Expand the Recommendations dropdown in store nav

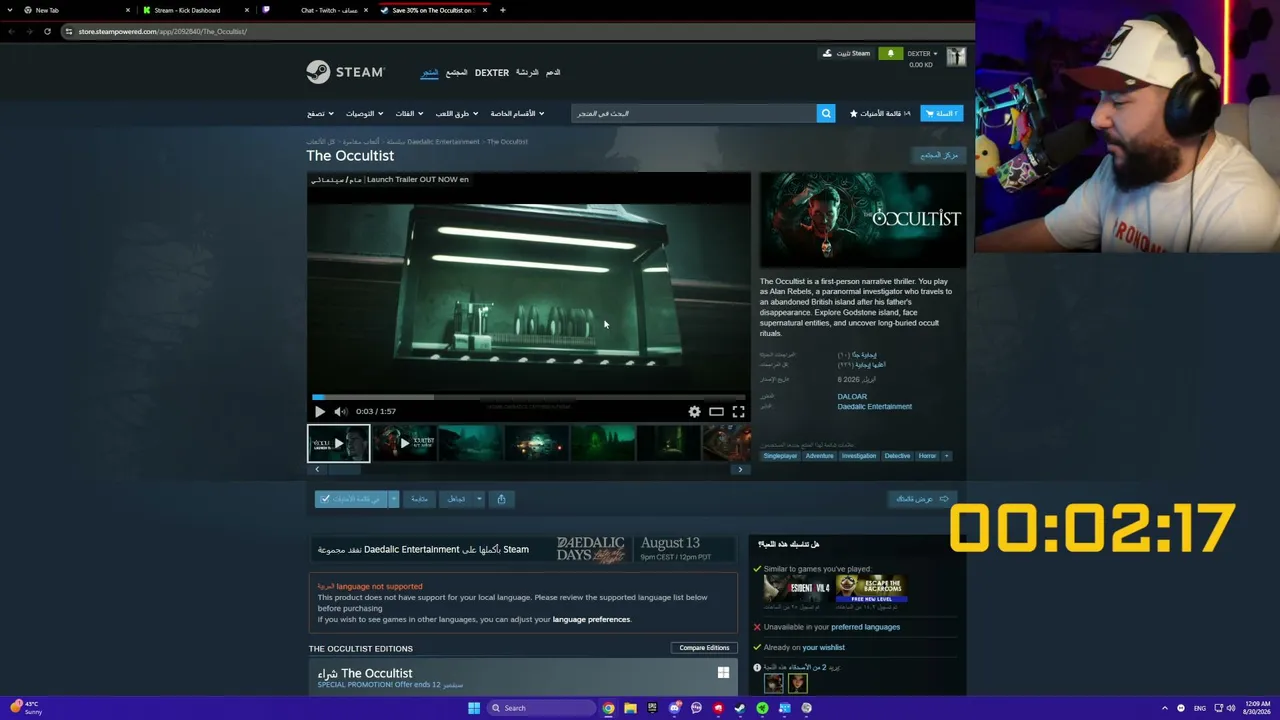[364, 113]
